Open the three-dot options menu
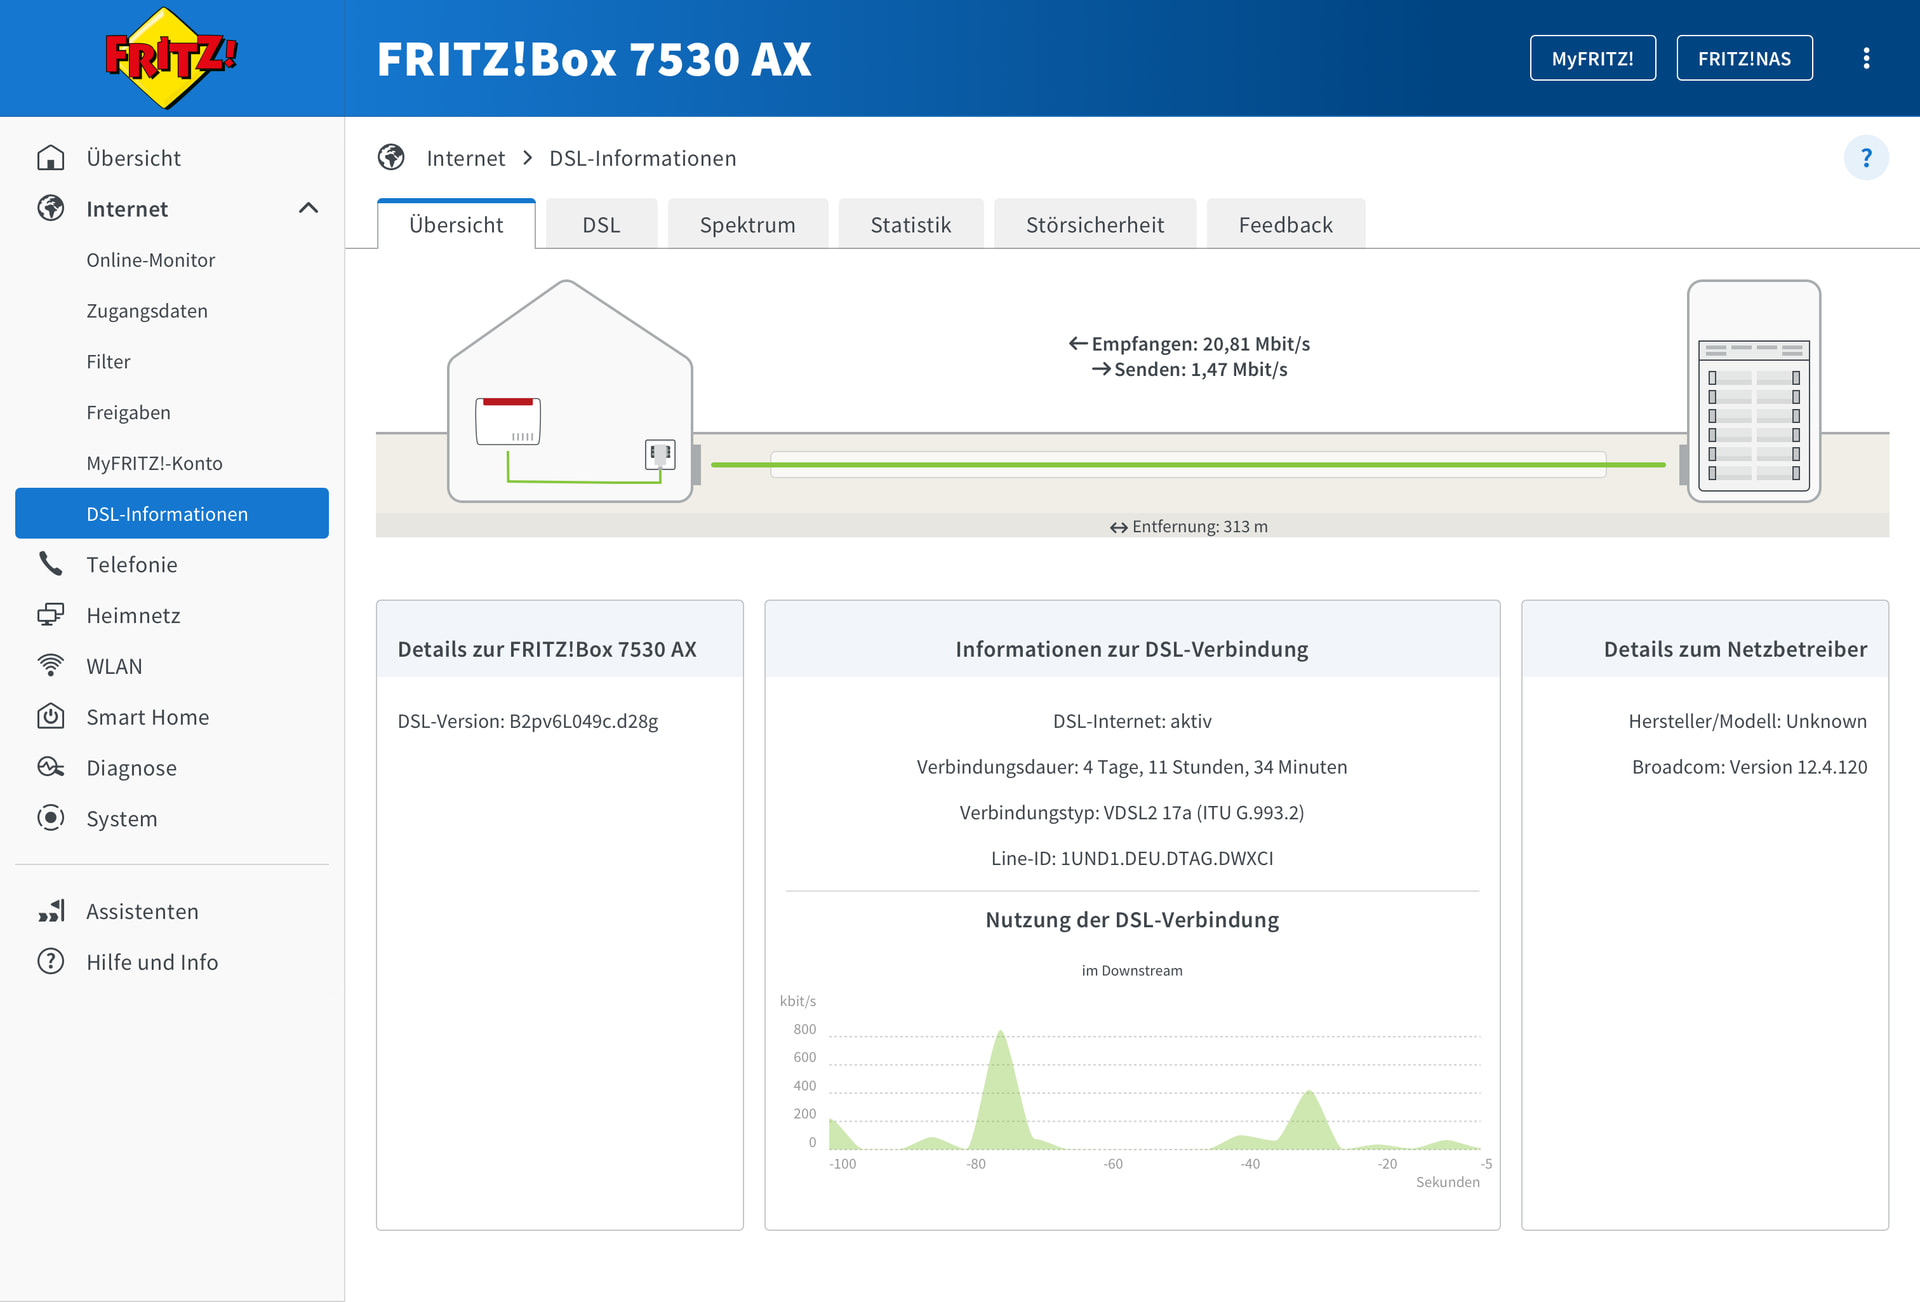 click(x=1866, y=58)
